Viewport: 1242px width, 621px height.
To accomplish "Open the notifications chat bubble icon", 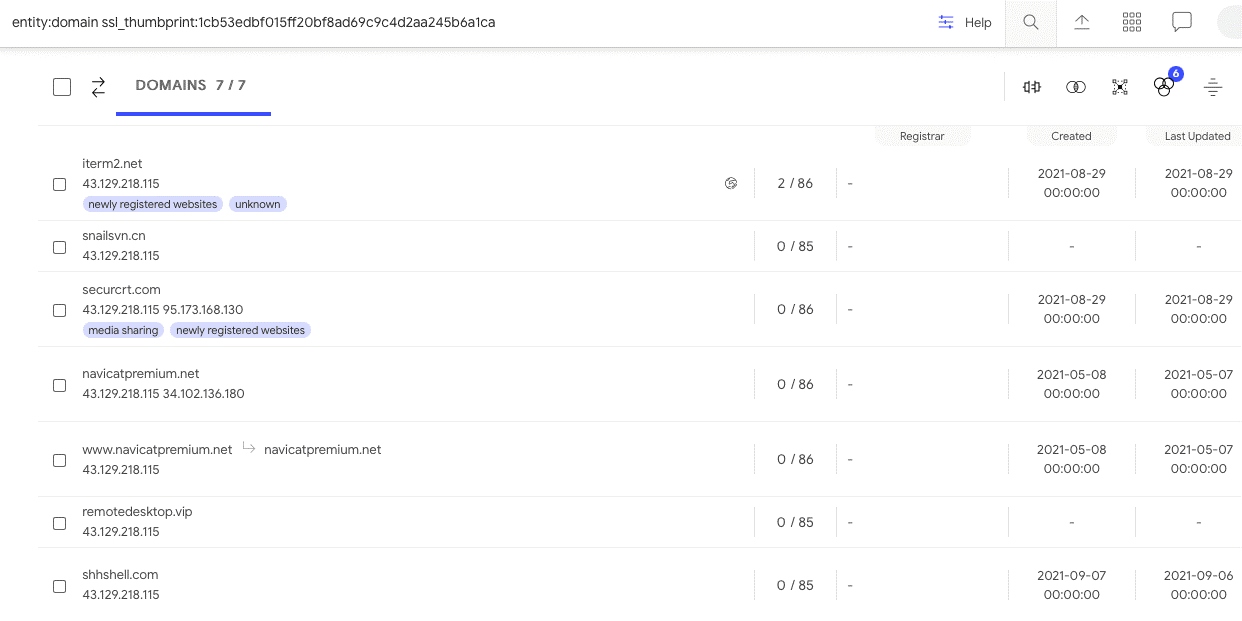I will (x=1182, y=22).
